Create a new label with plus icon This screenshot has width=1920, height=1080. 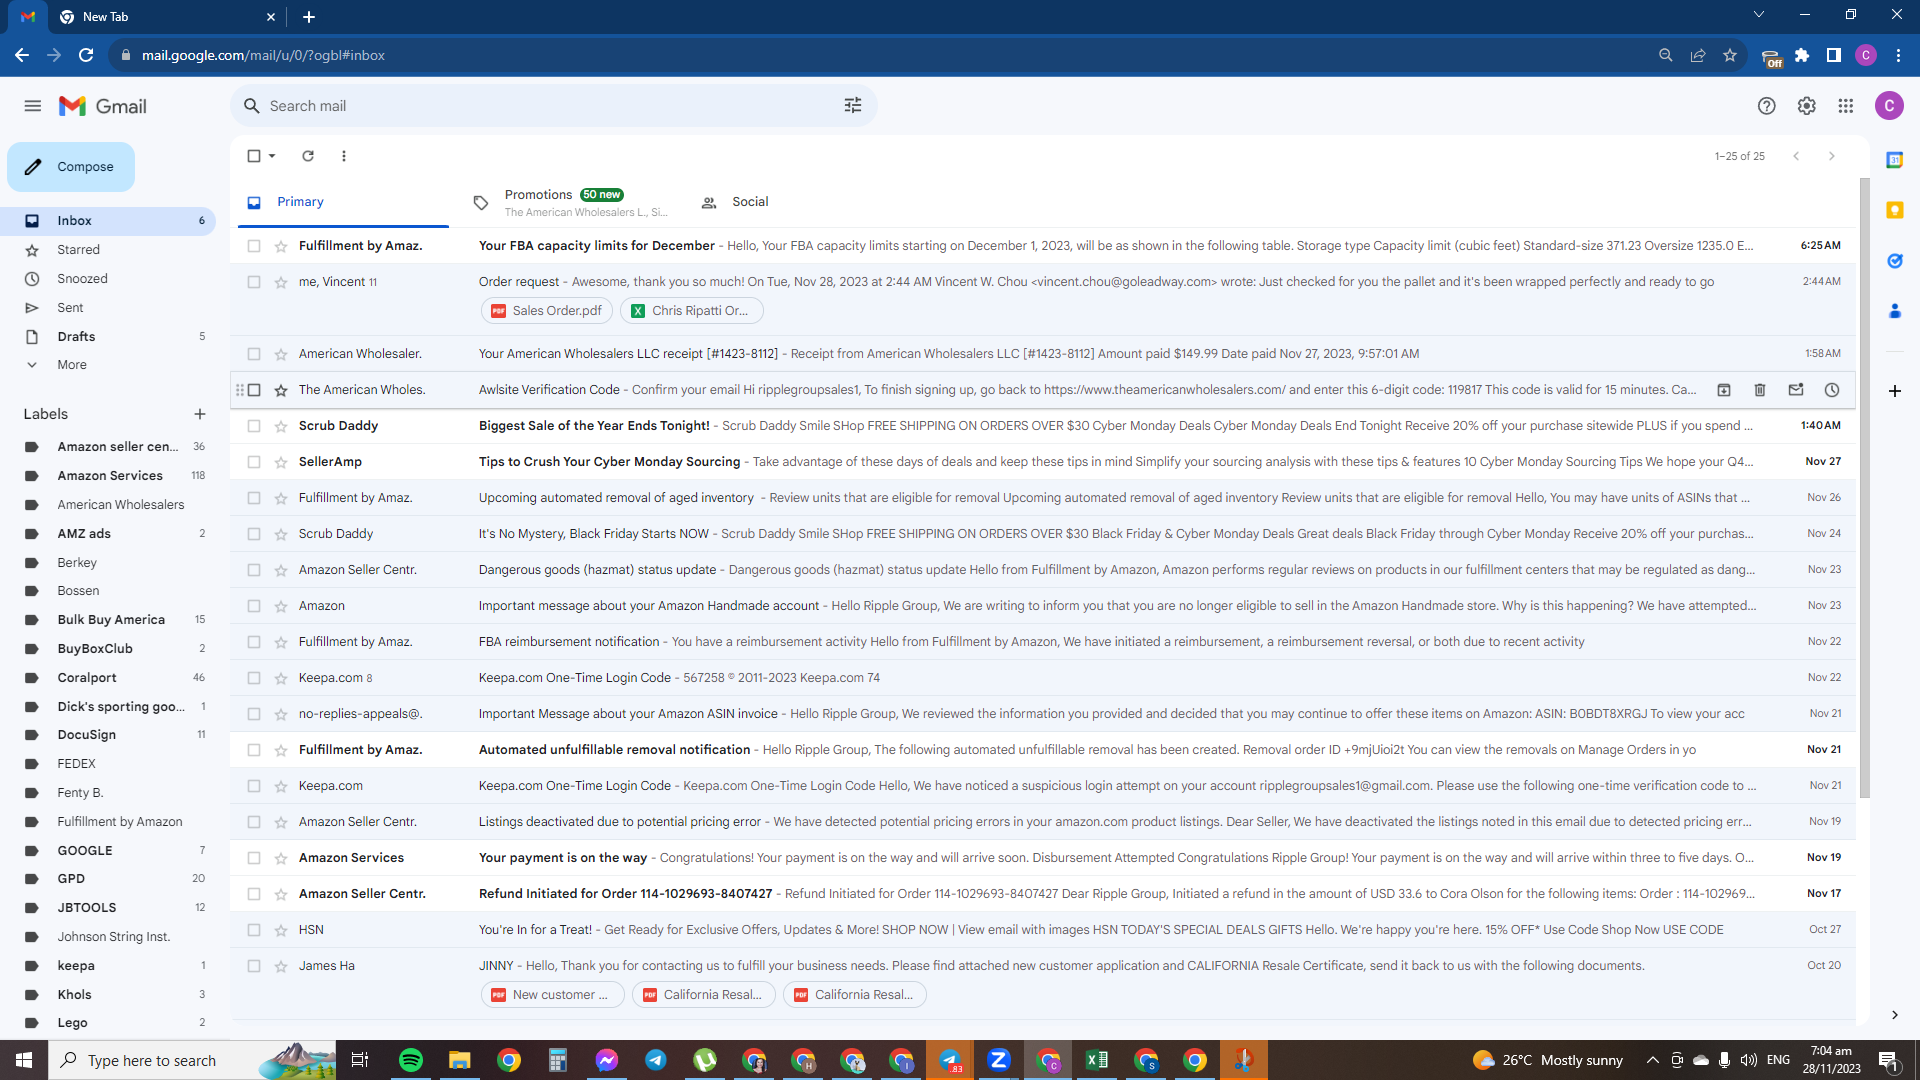[200, 414]
